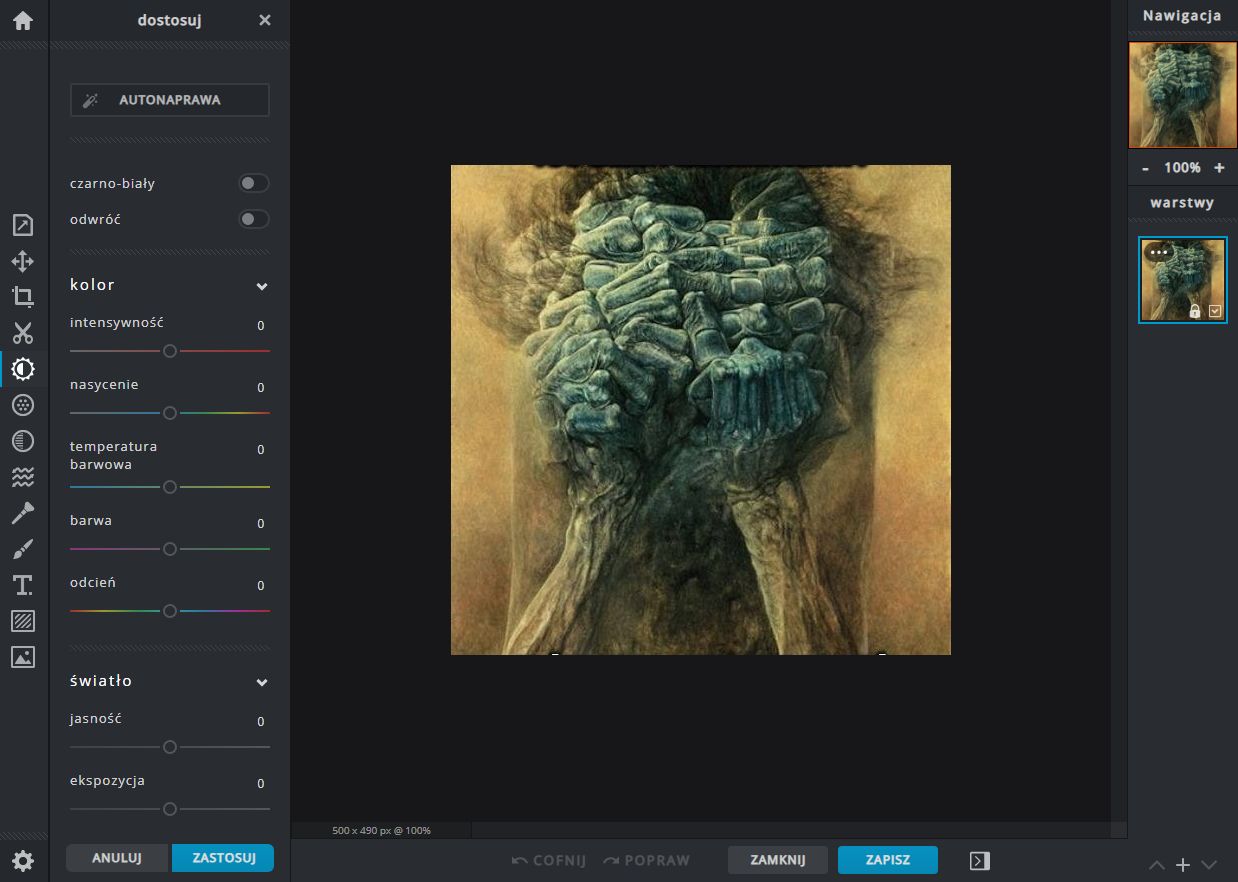
Task: Move layer up with arrow
Action: (1157, 865)
